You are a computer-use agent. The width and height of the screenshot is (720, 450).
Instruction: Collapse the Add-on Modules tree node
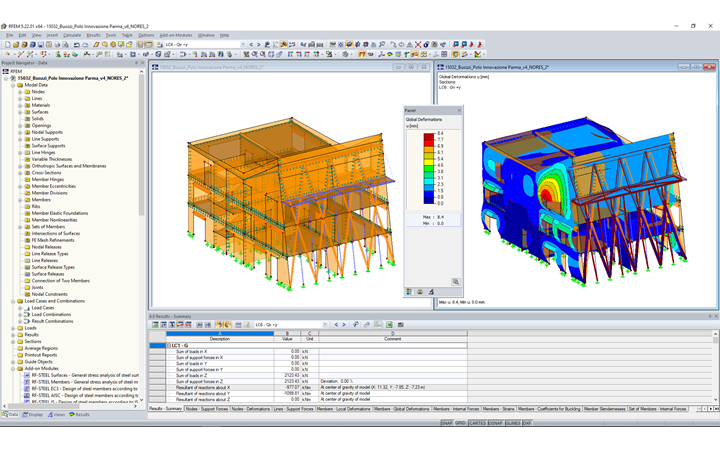tap(13, 369)
